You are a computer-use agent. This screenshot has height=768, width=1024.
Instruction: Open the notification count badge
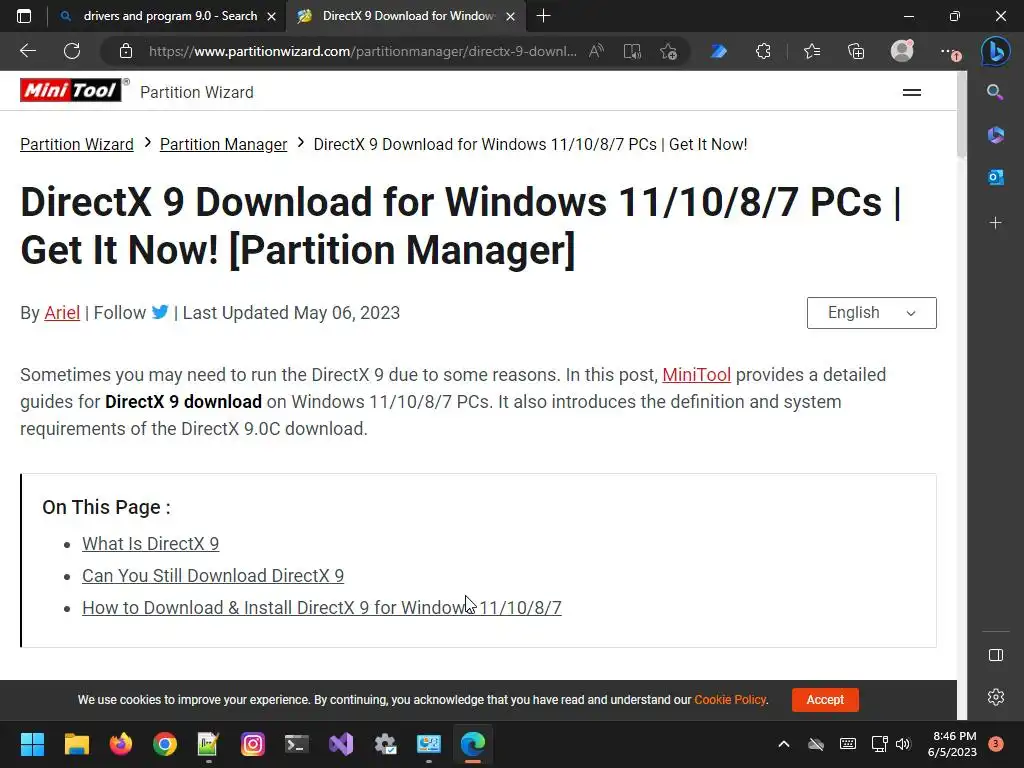[996, 744]
